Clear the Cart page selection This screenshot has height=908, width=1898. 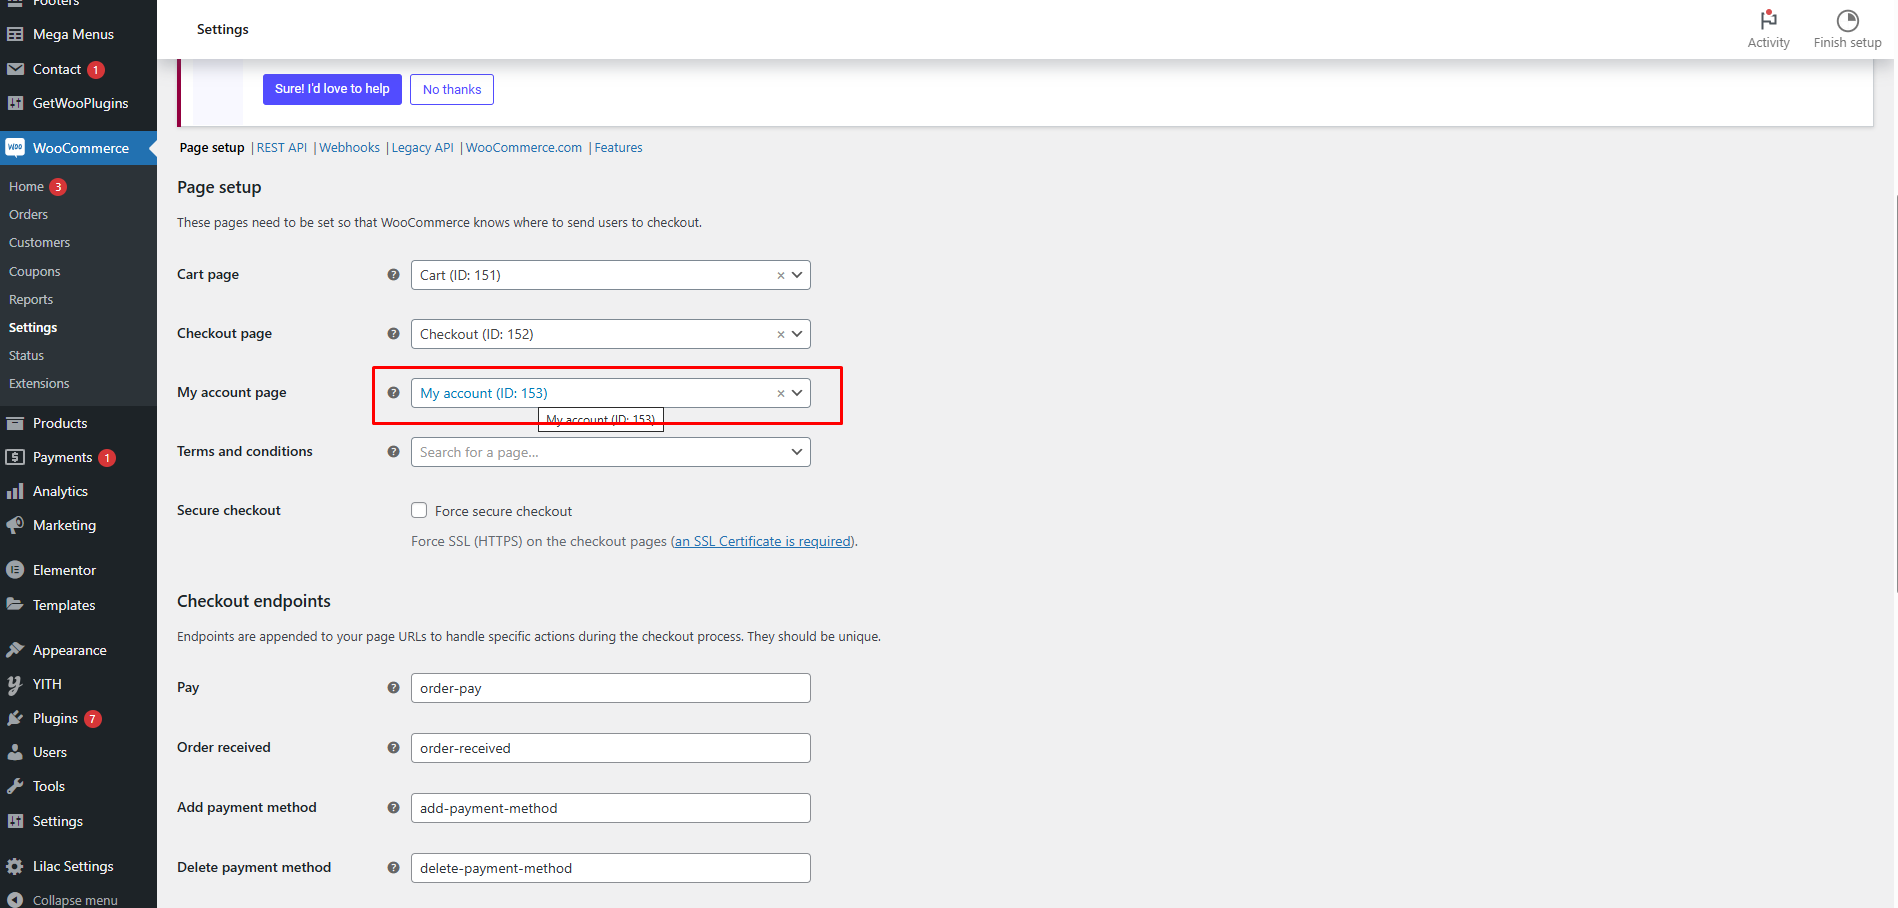(781, 275)
